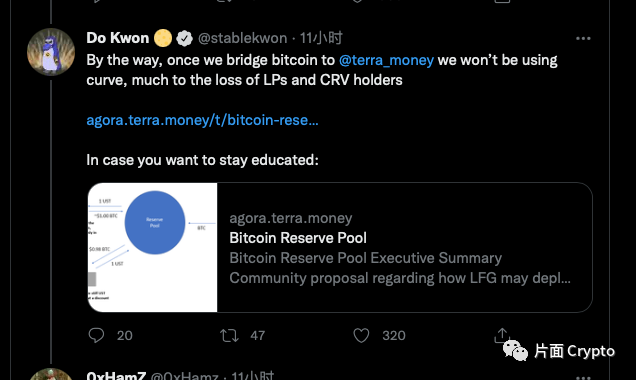The image size is (636, 380).
Task: Click the retweet icon with 47 retweets
Action: (229, 335)
